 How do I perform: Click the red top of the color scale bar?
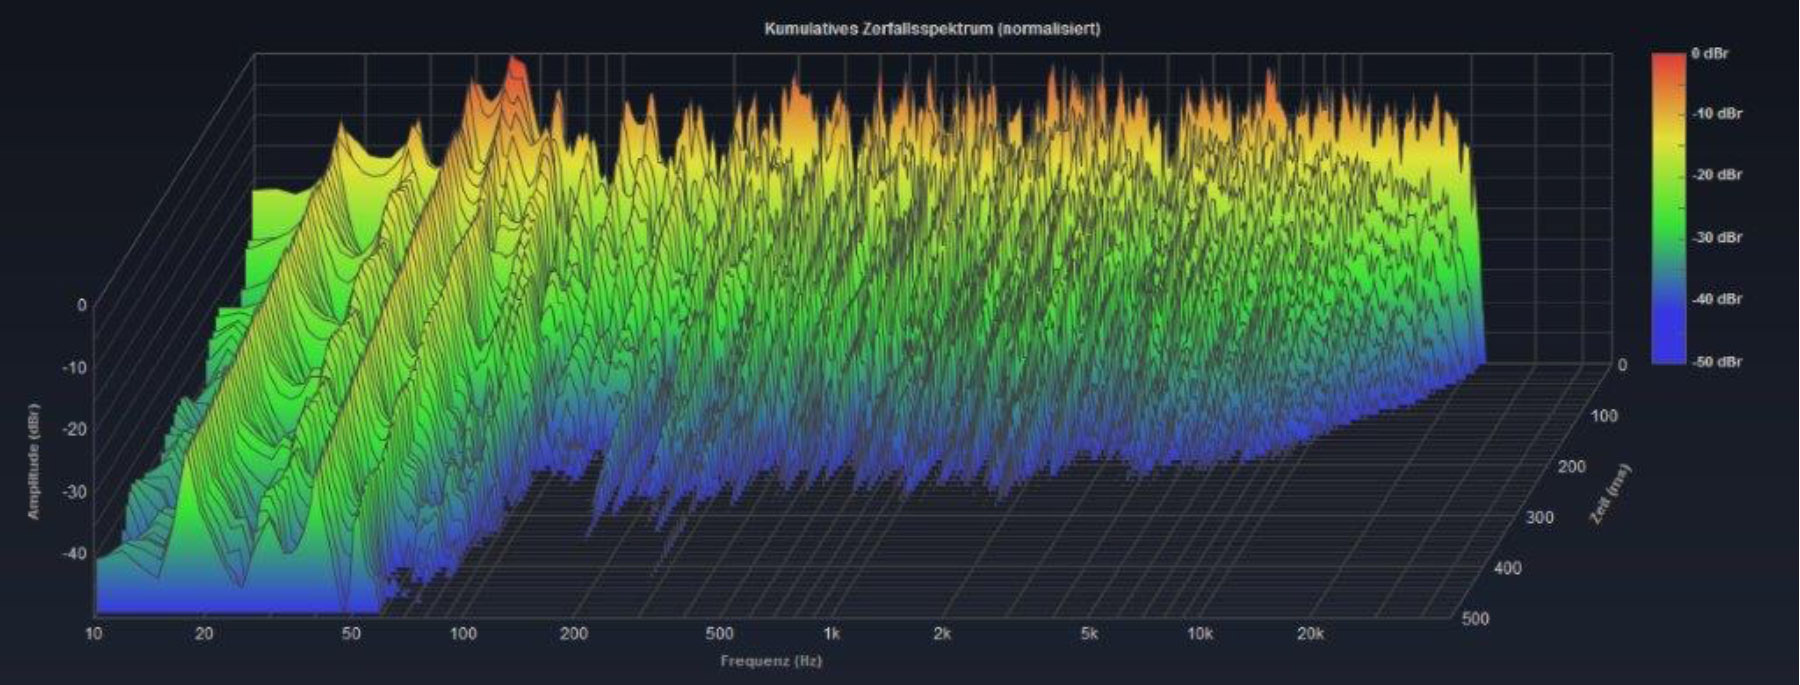click(1667, 62)
